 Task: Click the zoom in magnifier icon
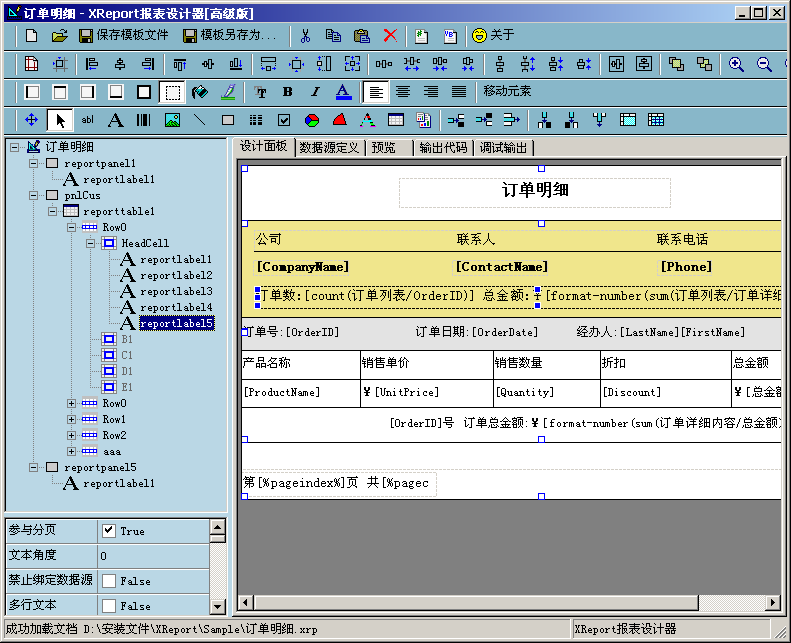(736, 64)
